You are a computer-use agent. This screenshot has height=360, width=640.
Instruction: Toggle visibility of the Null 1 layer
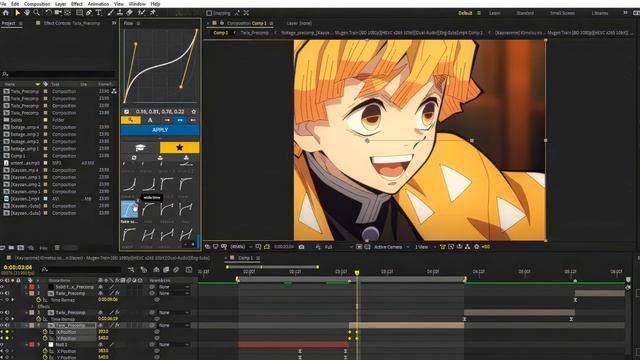coord(2,344)
